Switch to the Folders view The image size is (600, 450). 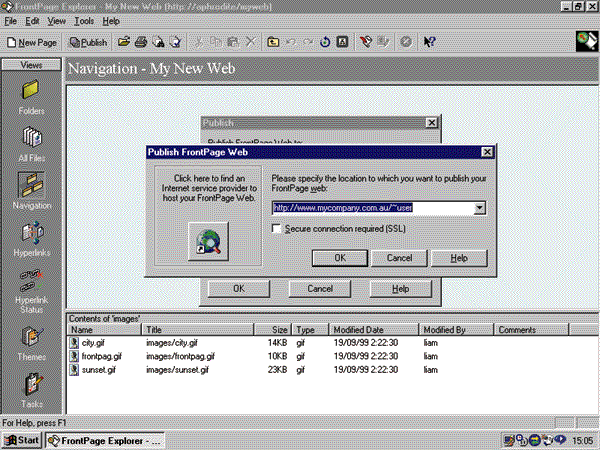click(31, 95)
